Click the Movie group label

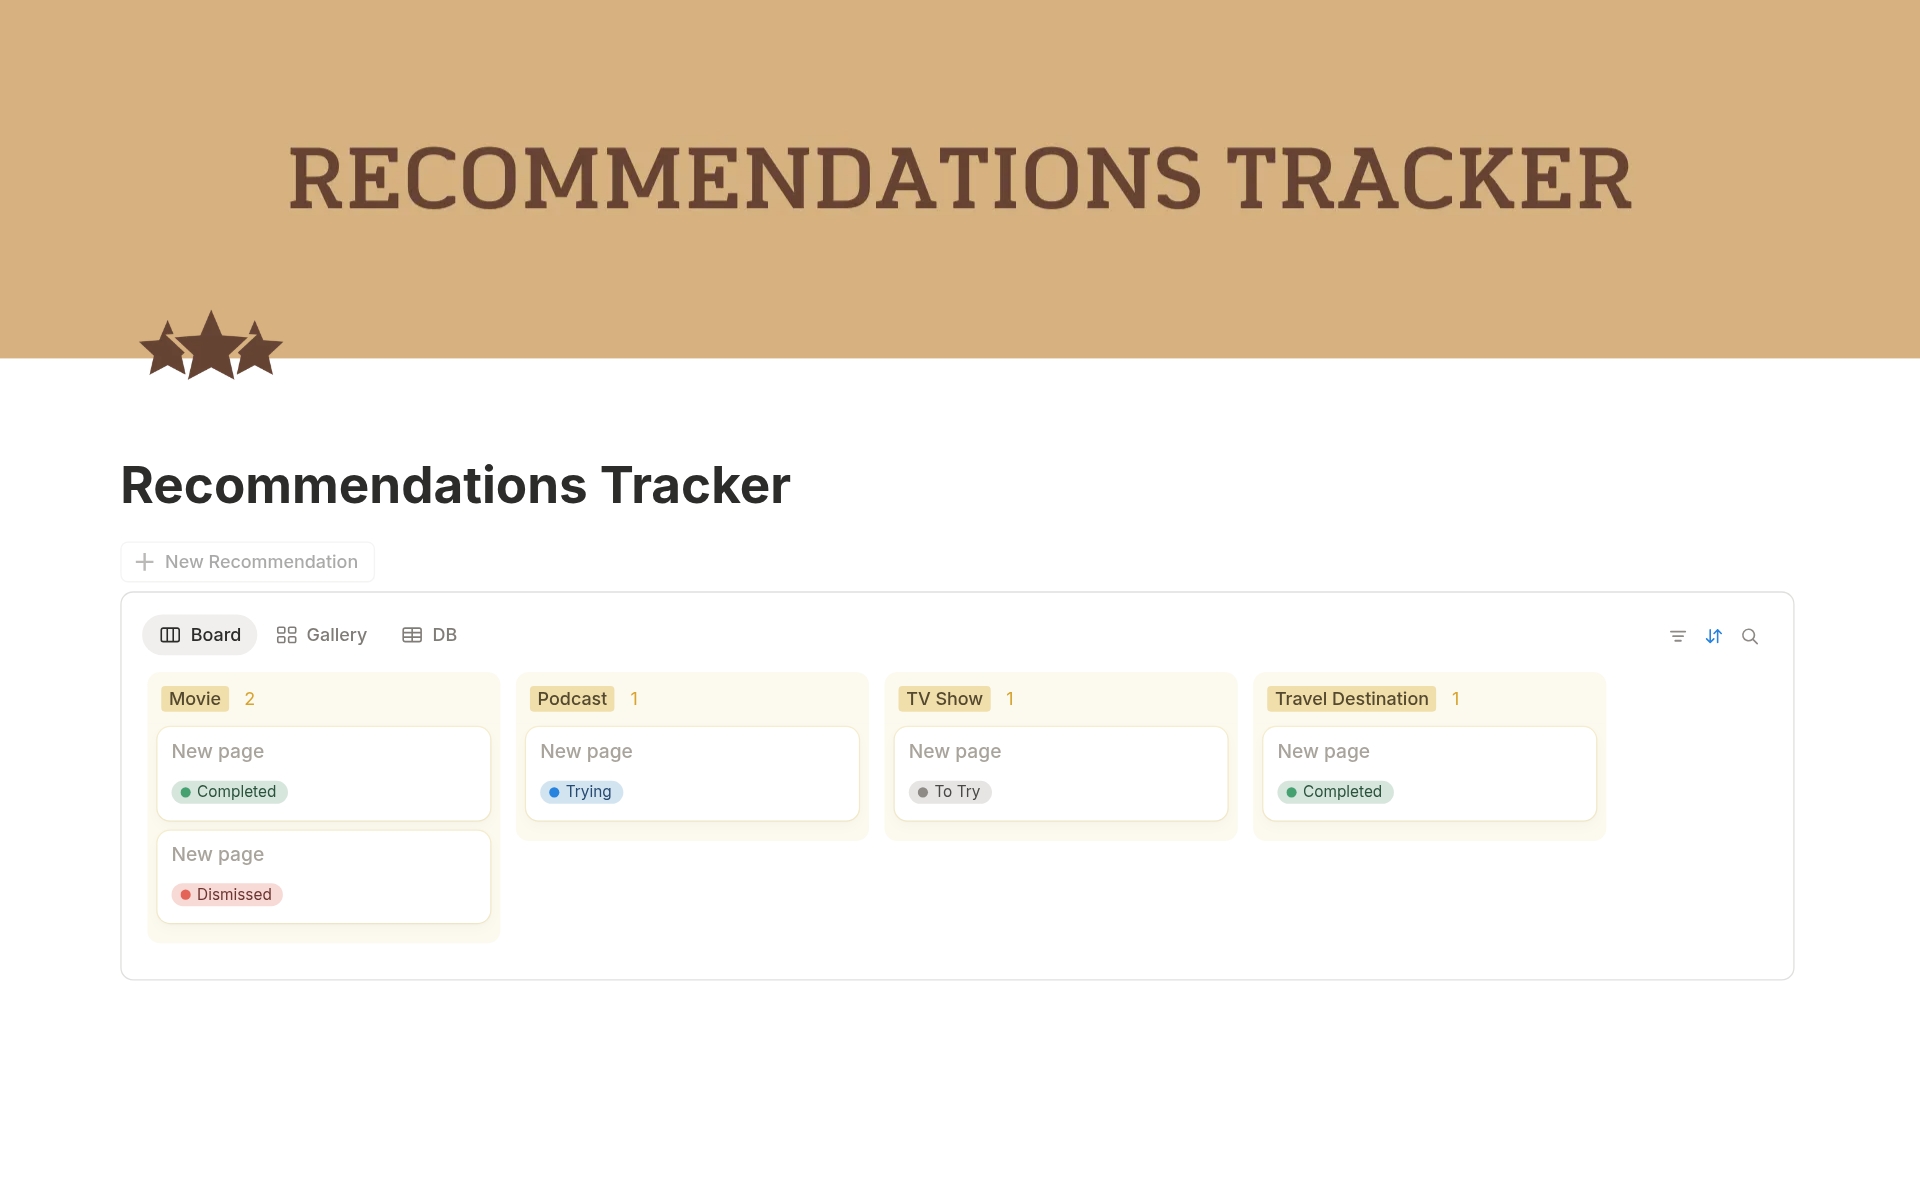[x=195, y=699]
